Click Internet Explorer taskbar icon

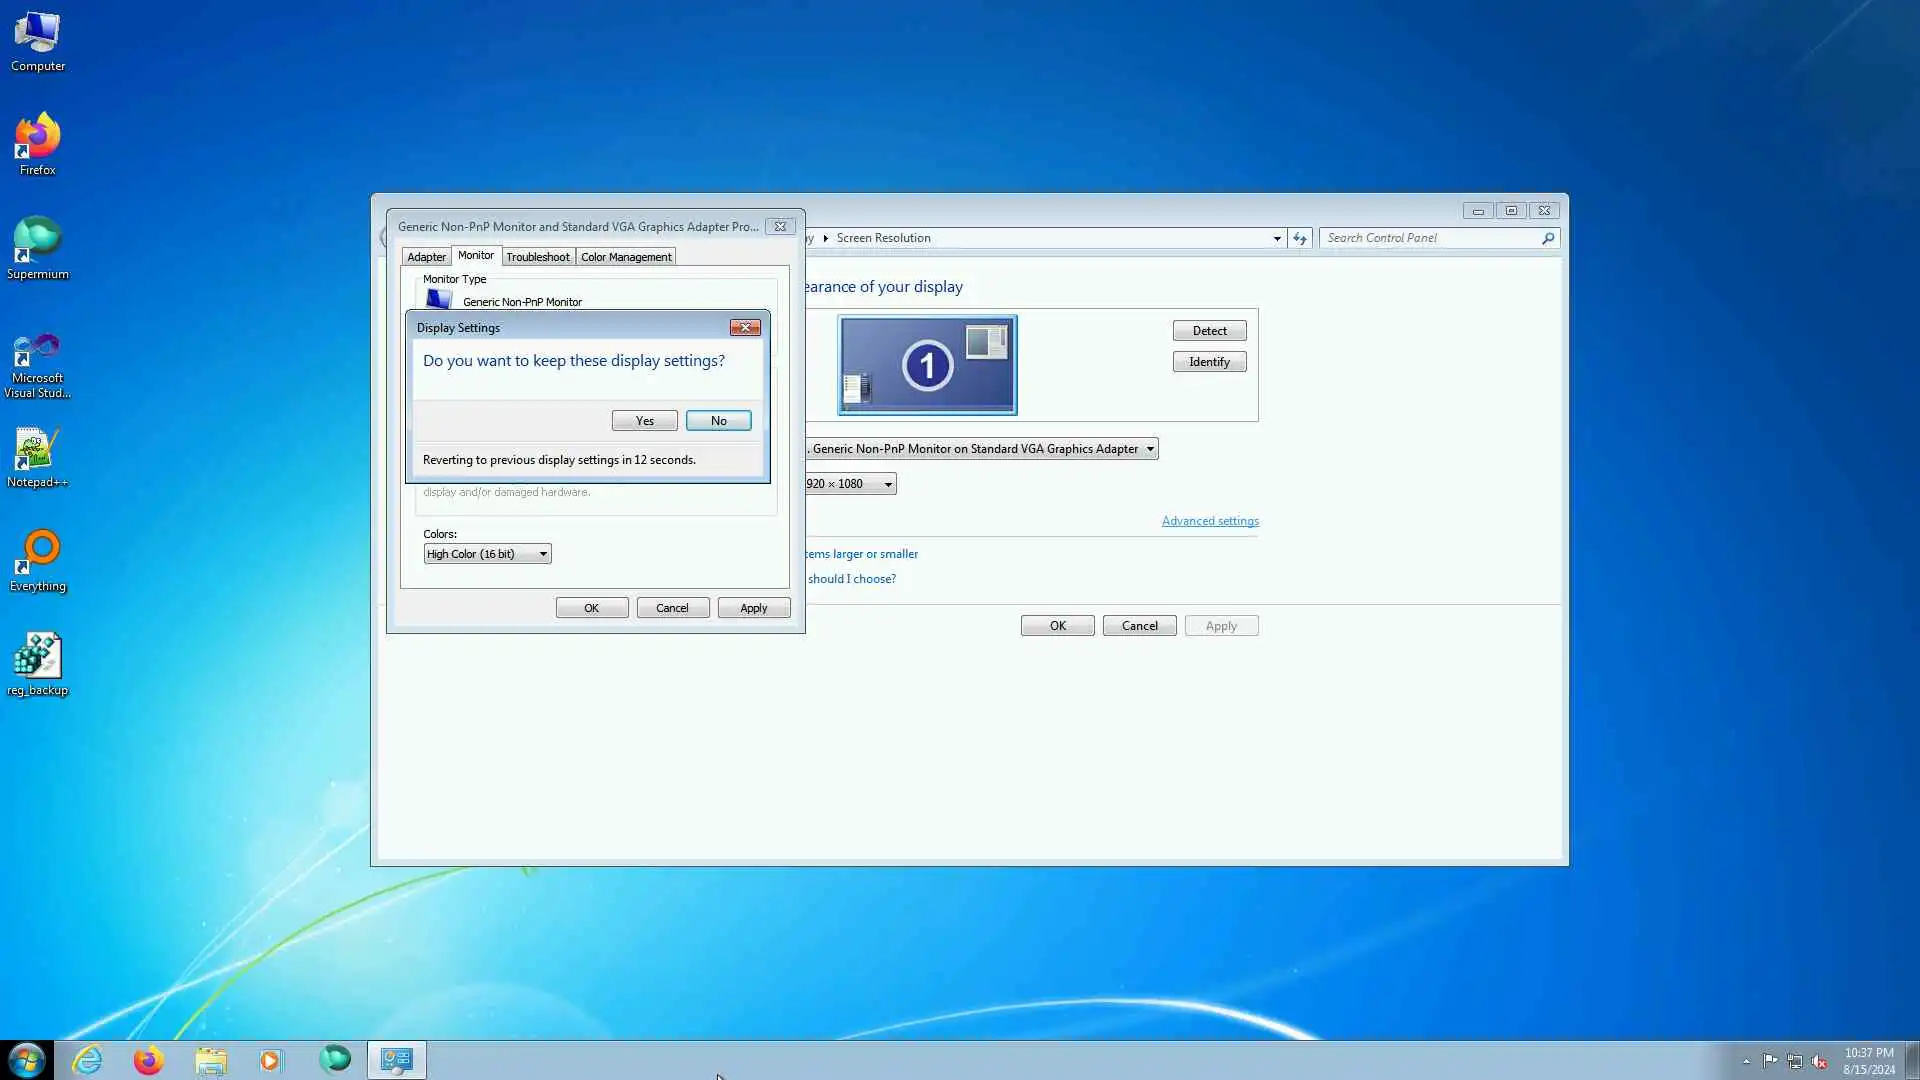click(x=88, y=1060)
